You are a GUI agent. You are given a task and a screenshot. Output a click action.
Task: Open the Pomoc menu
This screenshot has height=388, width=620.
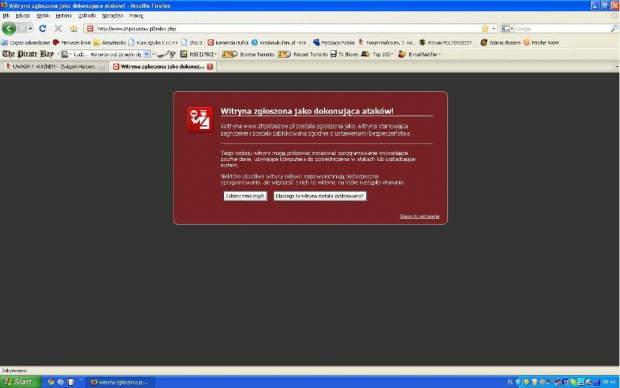(136, 16)
